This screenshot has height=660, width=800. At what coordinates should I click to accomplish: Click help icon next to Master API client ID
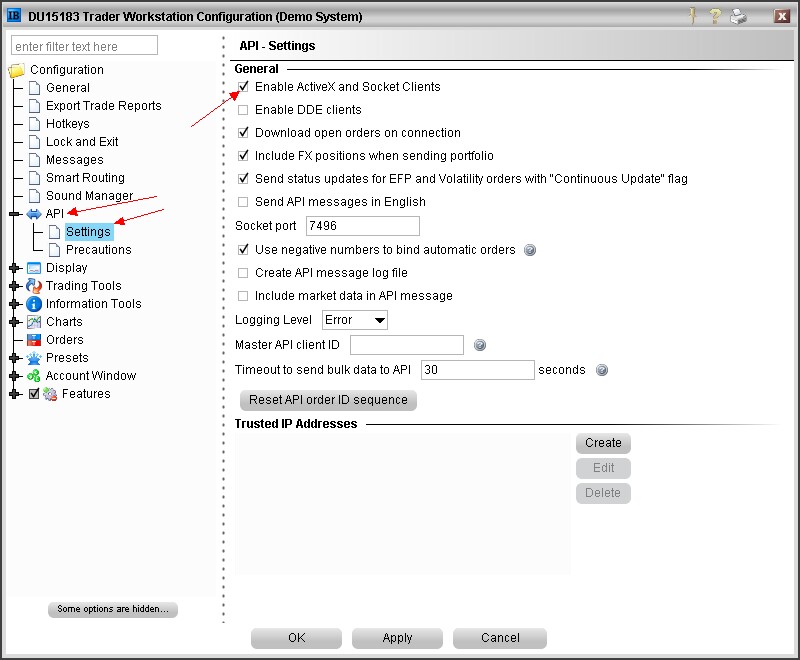click(480, 345)
